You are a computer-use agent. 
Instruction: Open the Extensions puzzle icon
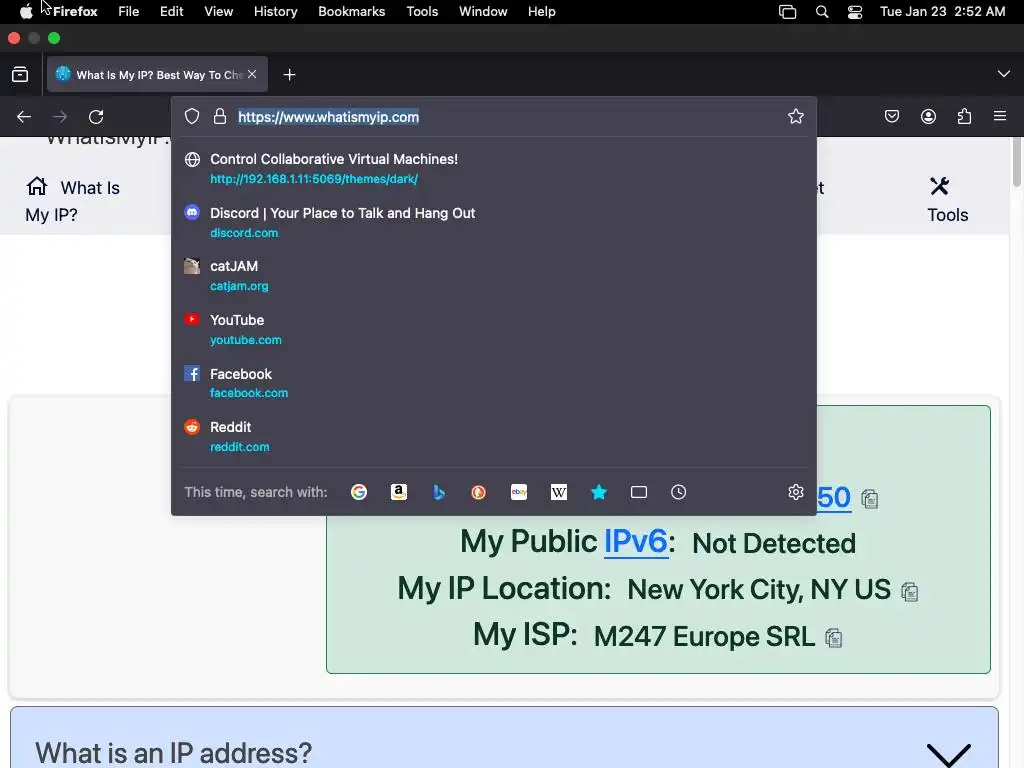point(964,116)
